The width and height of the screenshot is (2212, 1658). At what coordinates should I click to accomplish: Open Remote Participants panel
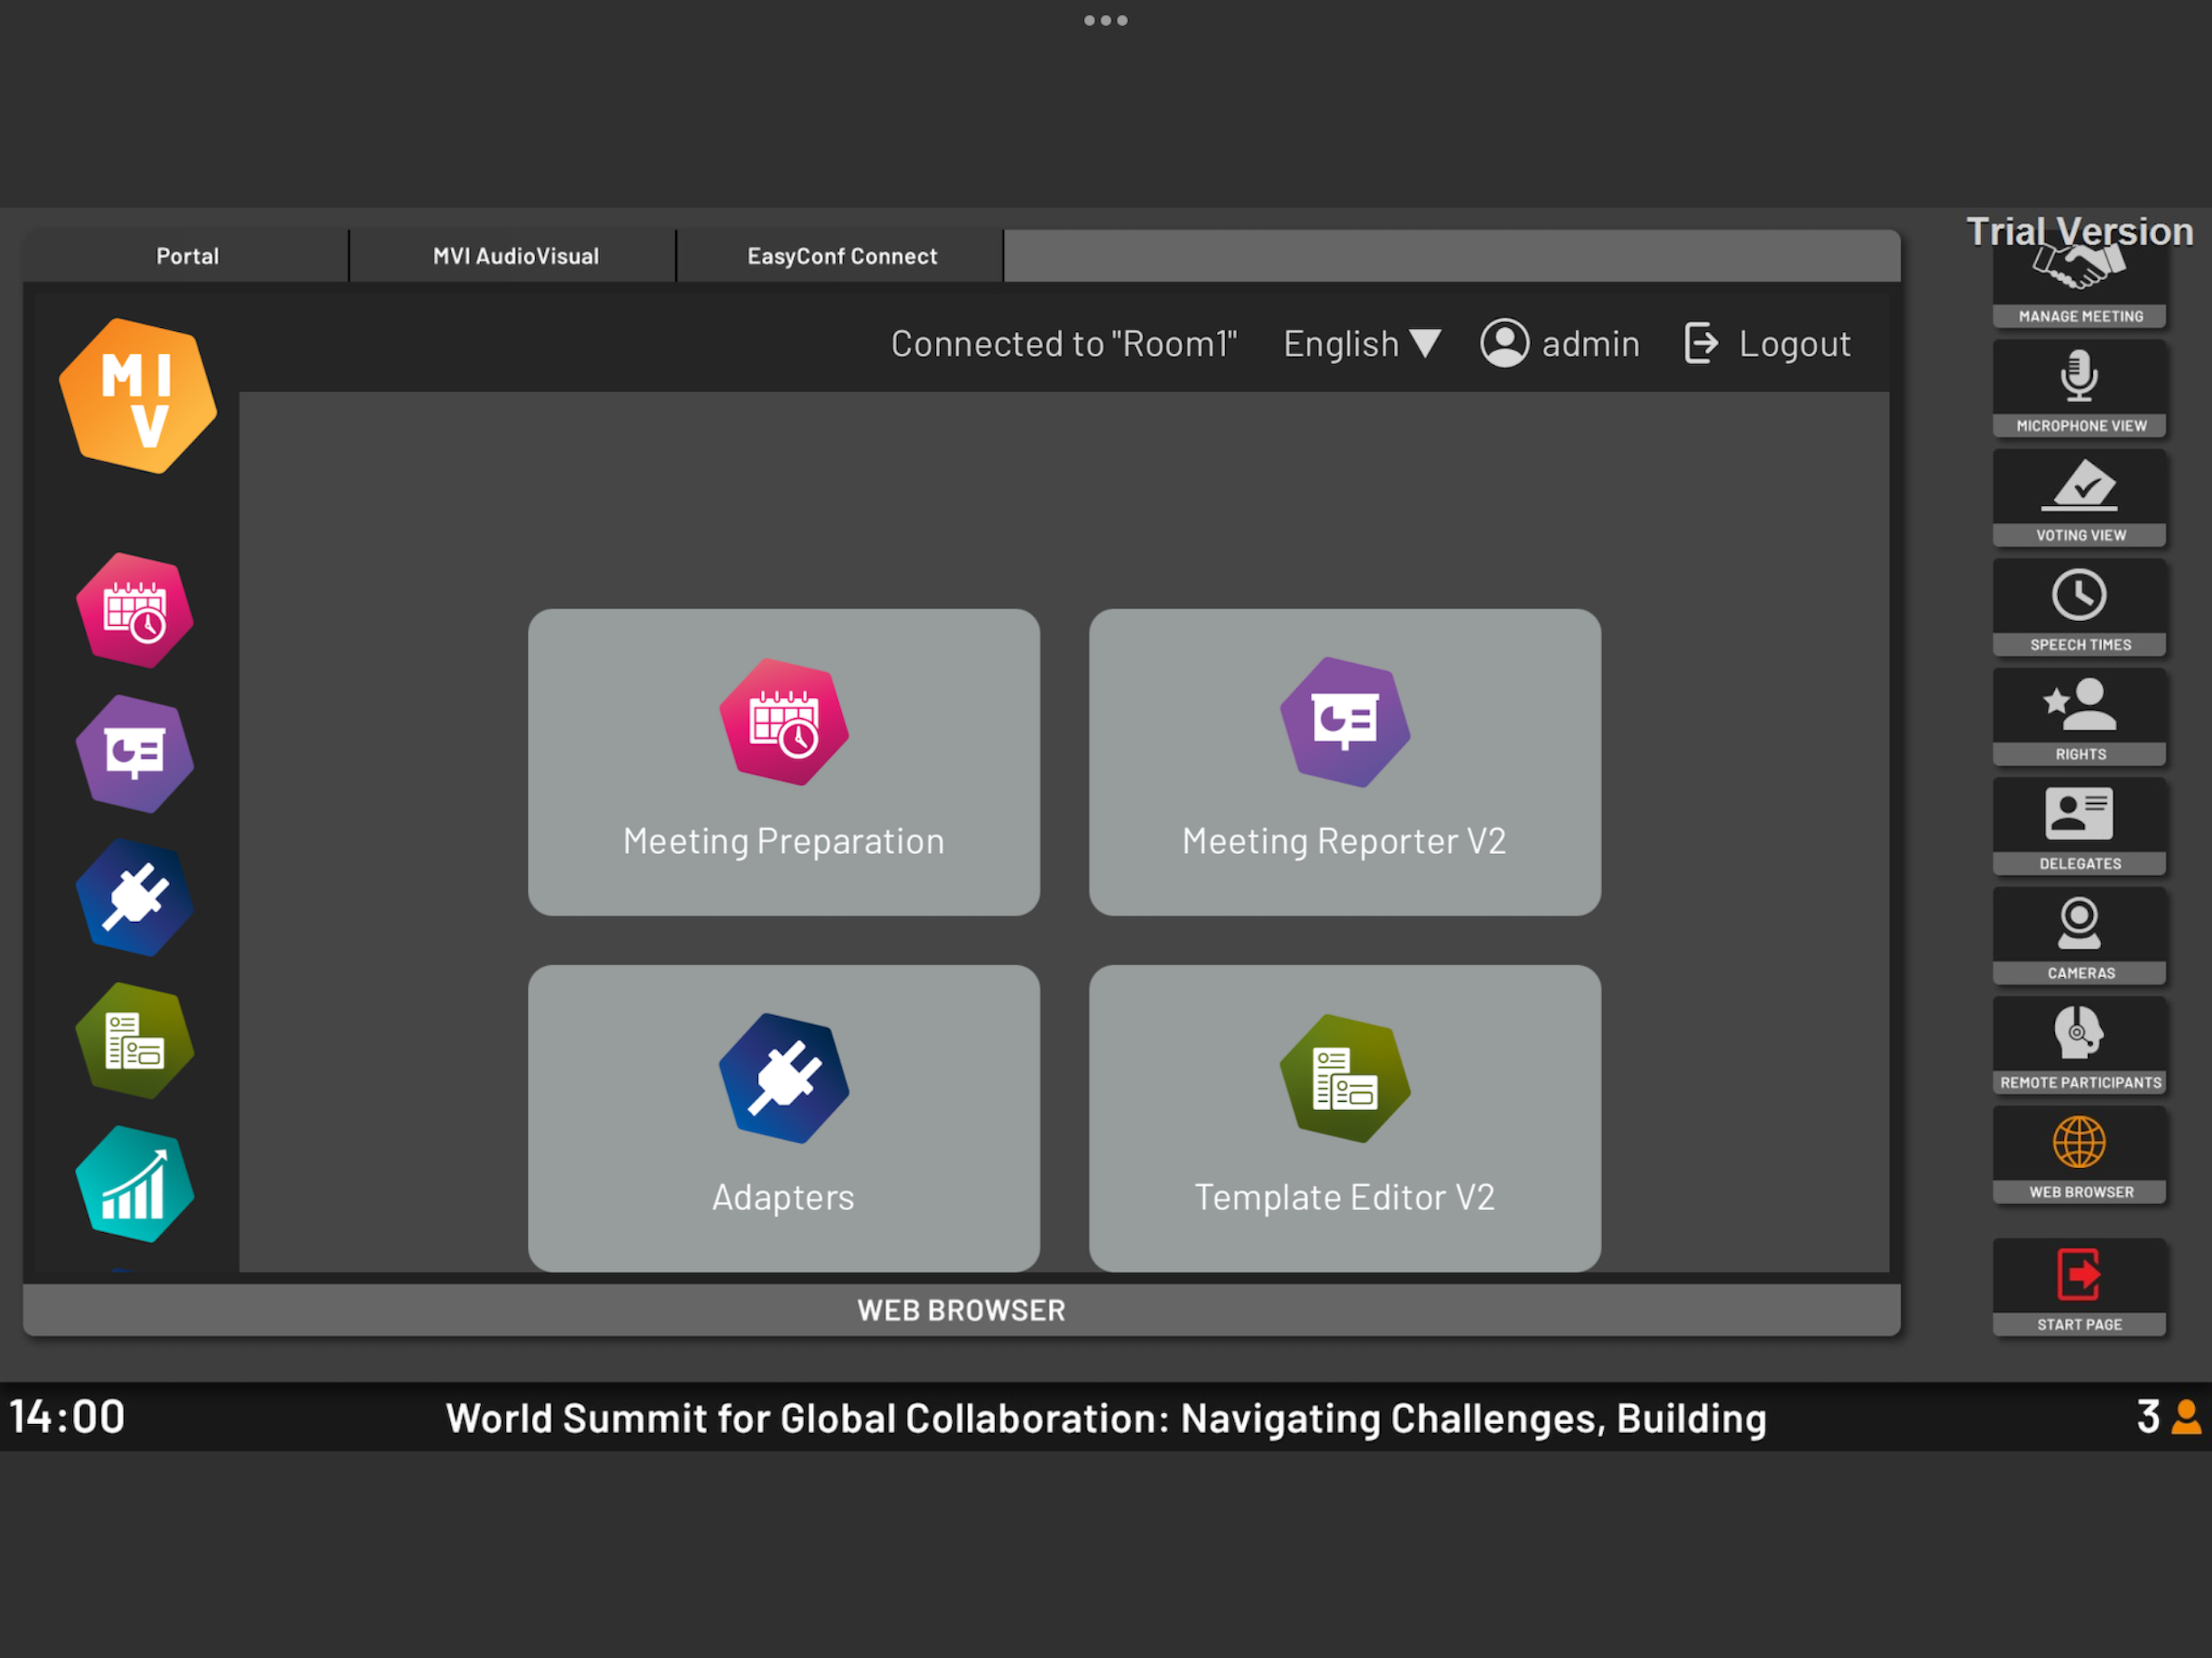[x=2079, y=1046]
